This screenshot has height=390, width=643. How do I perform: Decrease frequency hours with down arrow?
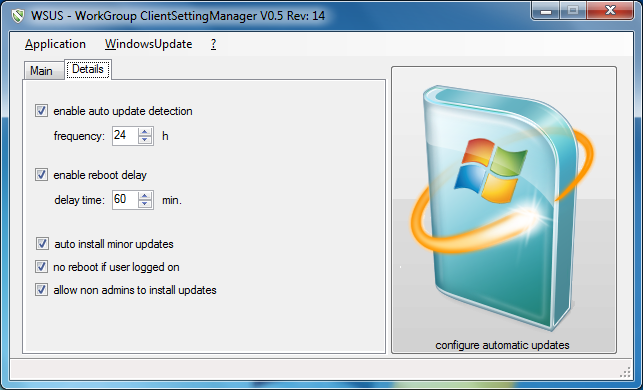click(x=145, y=140)
